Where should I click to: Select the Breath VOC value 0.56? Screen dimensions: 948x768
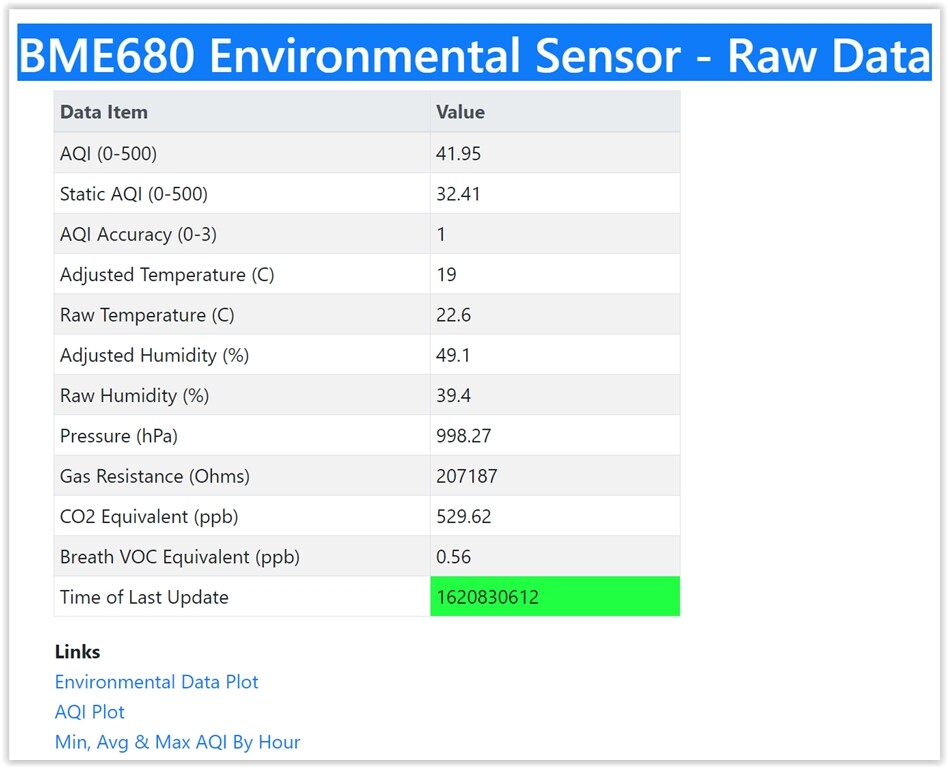coord(453,557)
